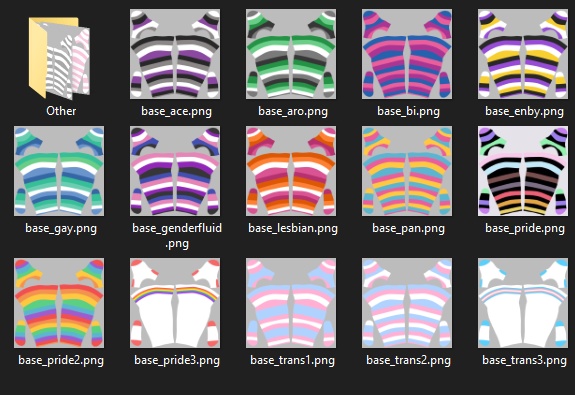Screen dimensions: 575x395
Task: Click the "base_pride2.png" file name
Action: 61,361
